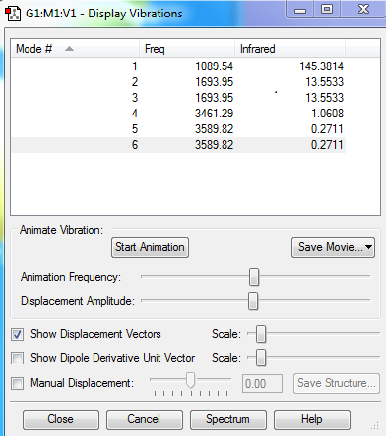
Task: Sort by the Freq column header
Action: pyautogui.click(x=187, y=49)
